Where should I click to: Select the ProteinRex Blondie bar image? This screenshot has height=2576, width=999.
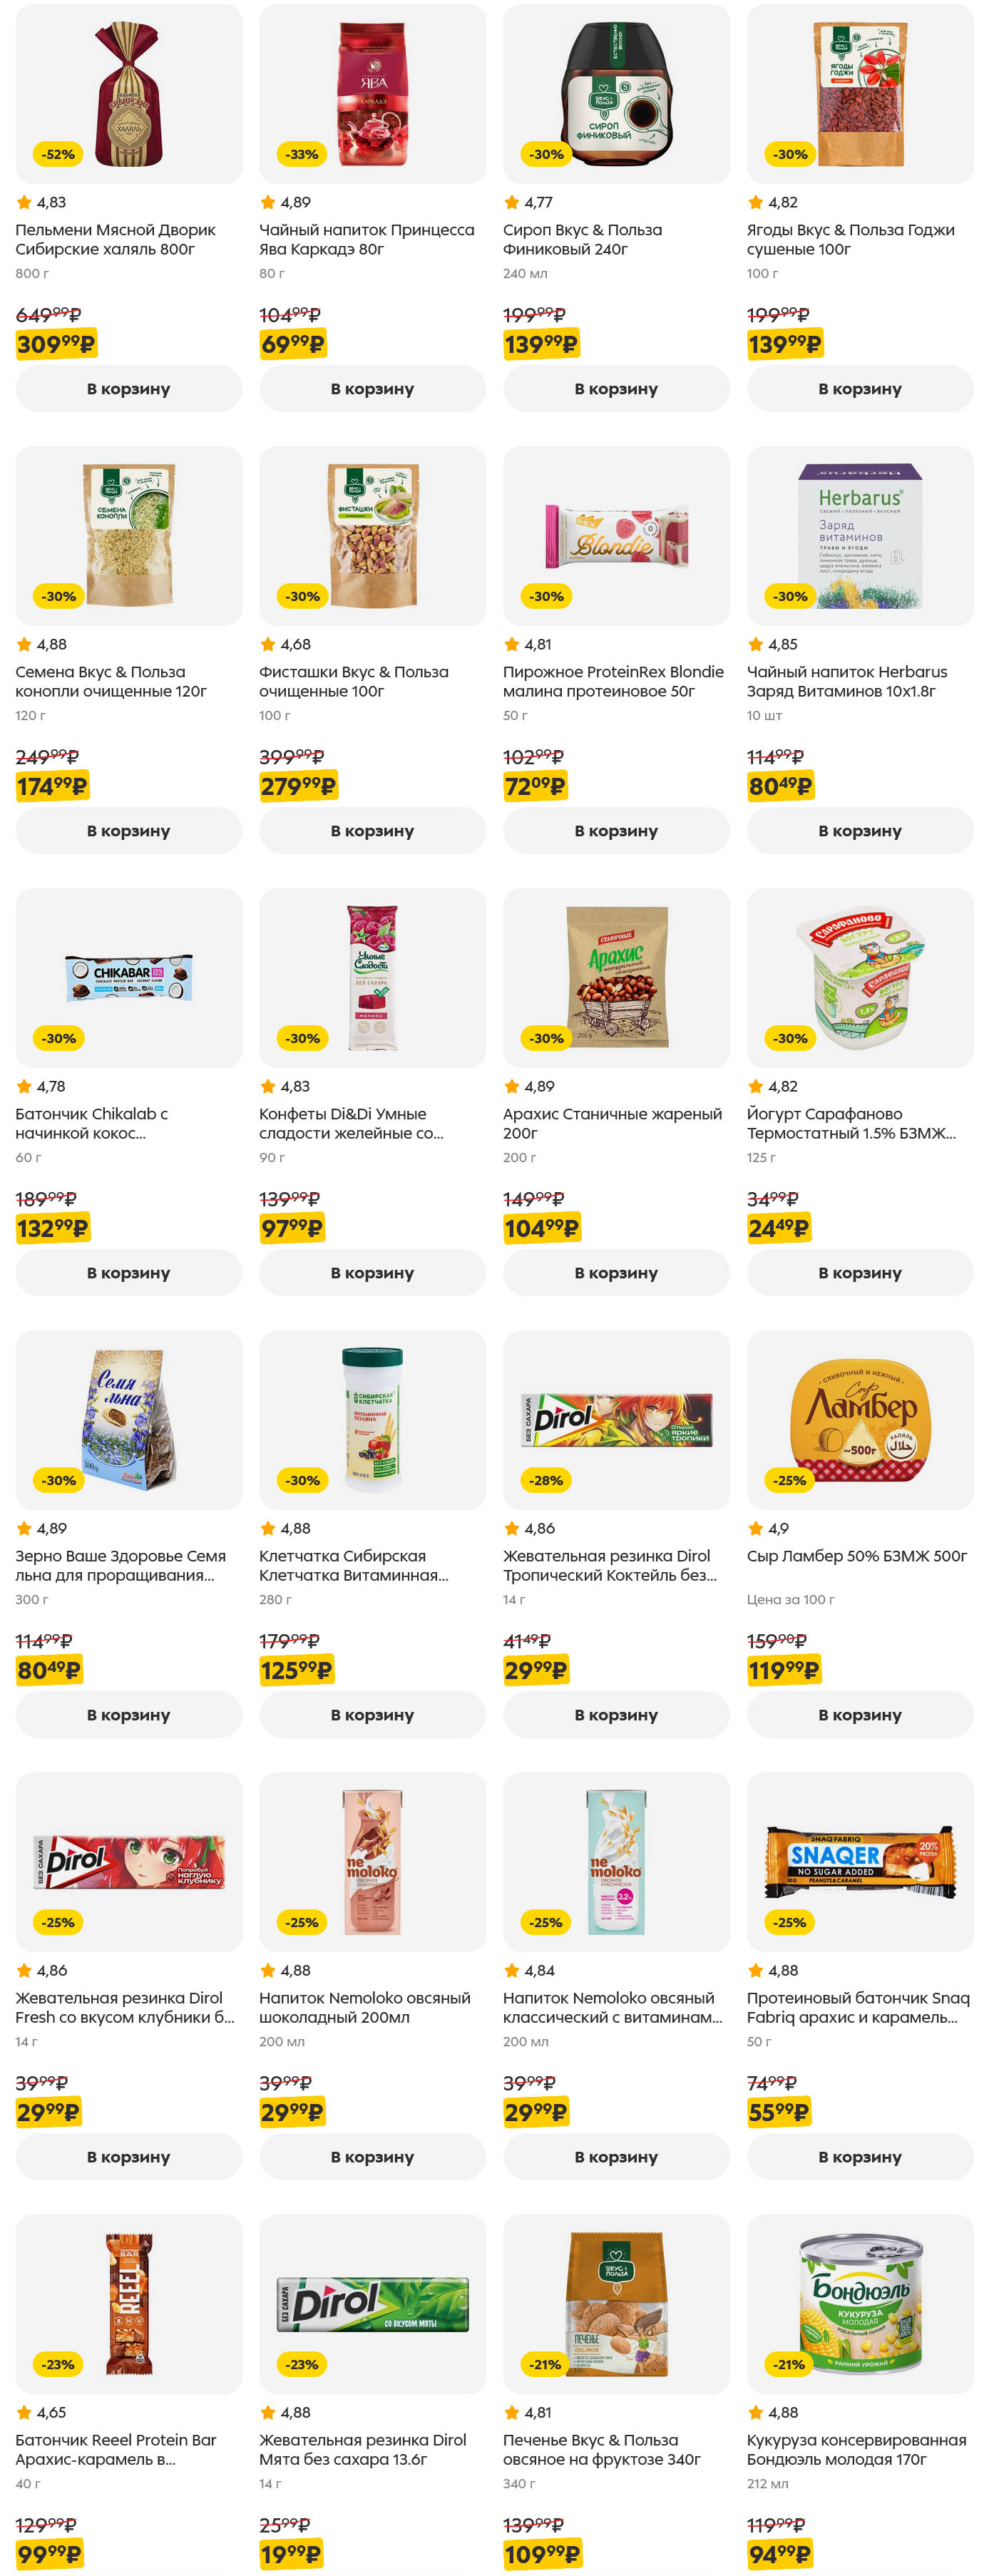coord(616,535)
